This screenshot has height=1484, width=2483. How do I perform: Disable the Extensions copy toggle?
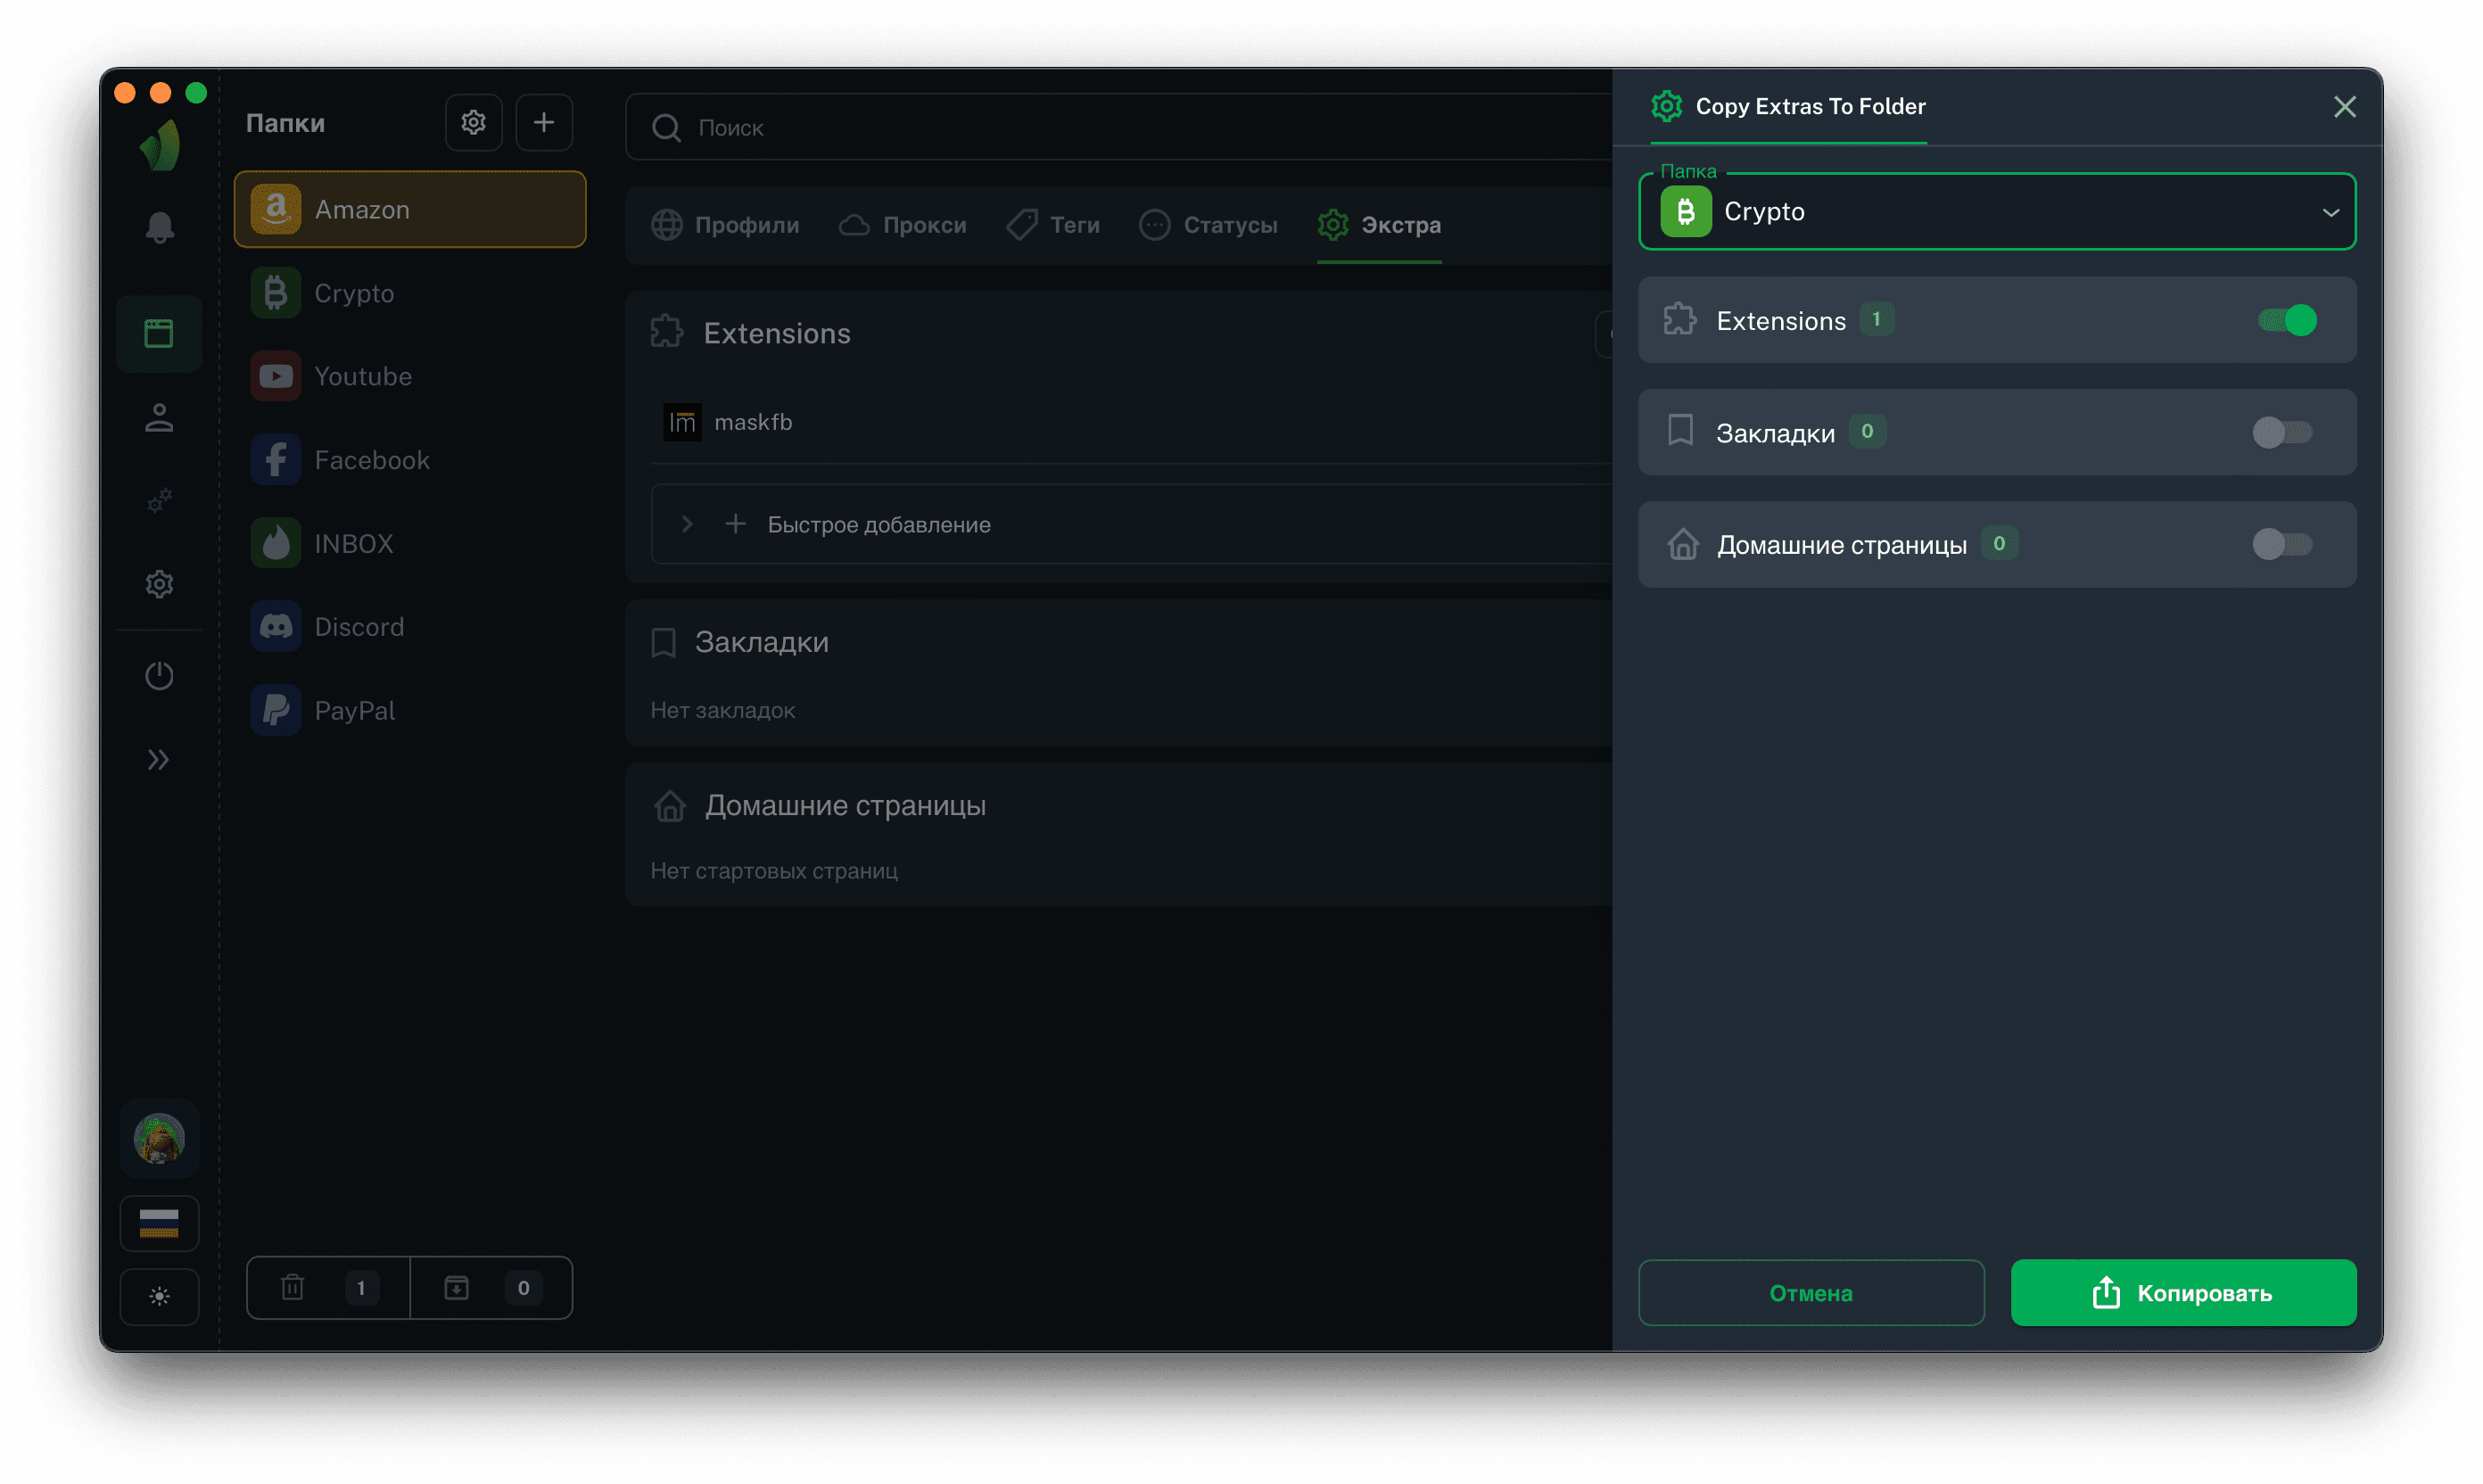click(x=2286, y=320)
